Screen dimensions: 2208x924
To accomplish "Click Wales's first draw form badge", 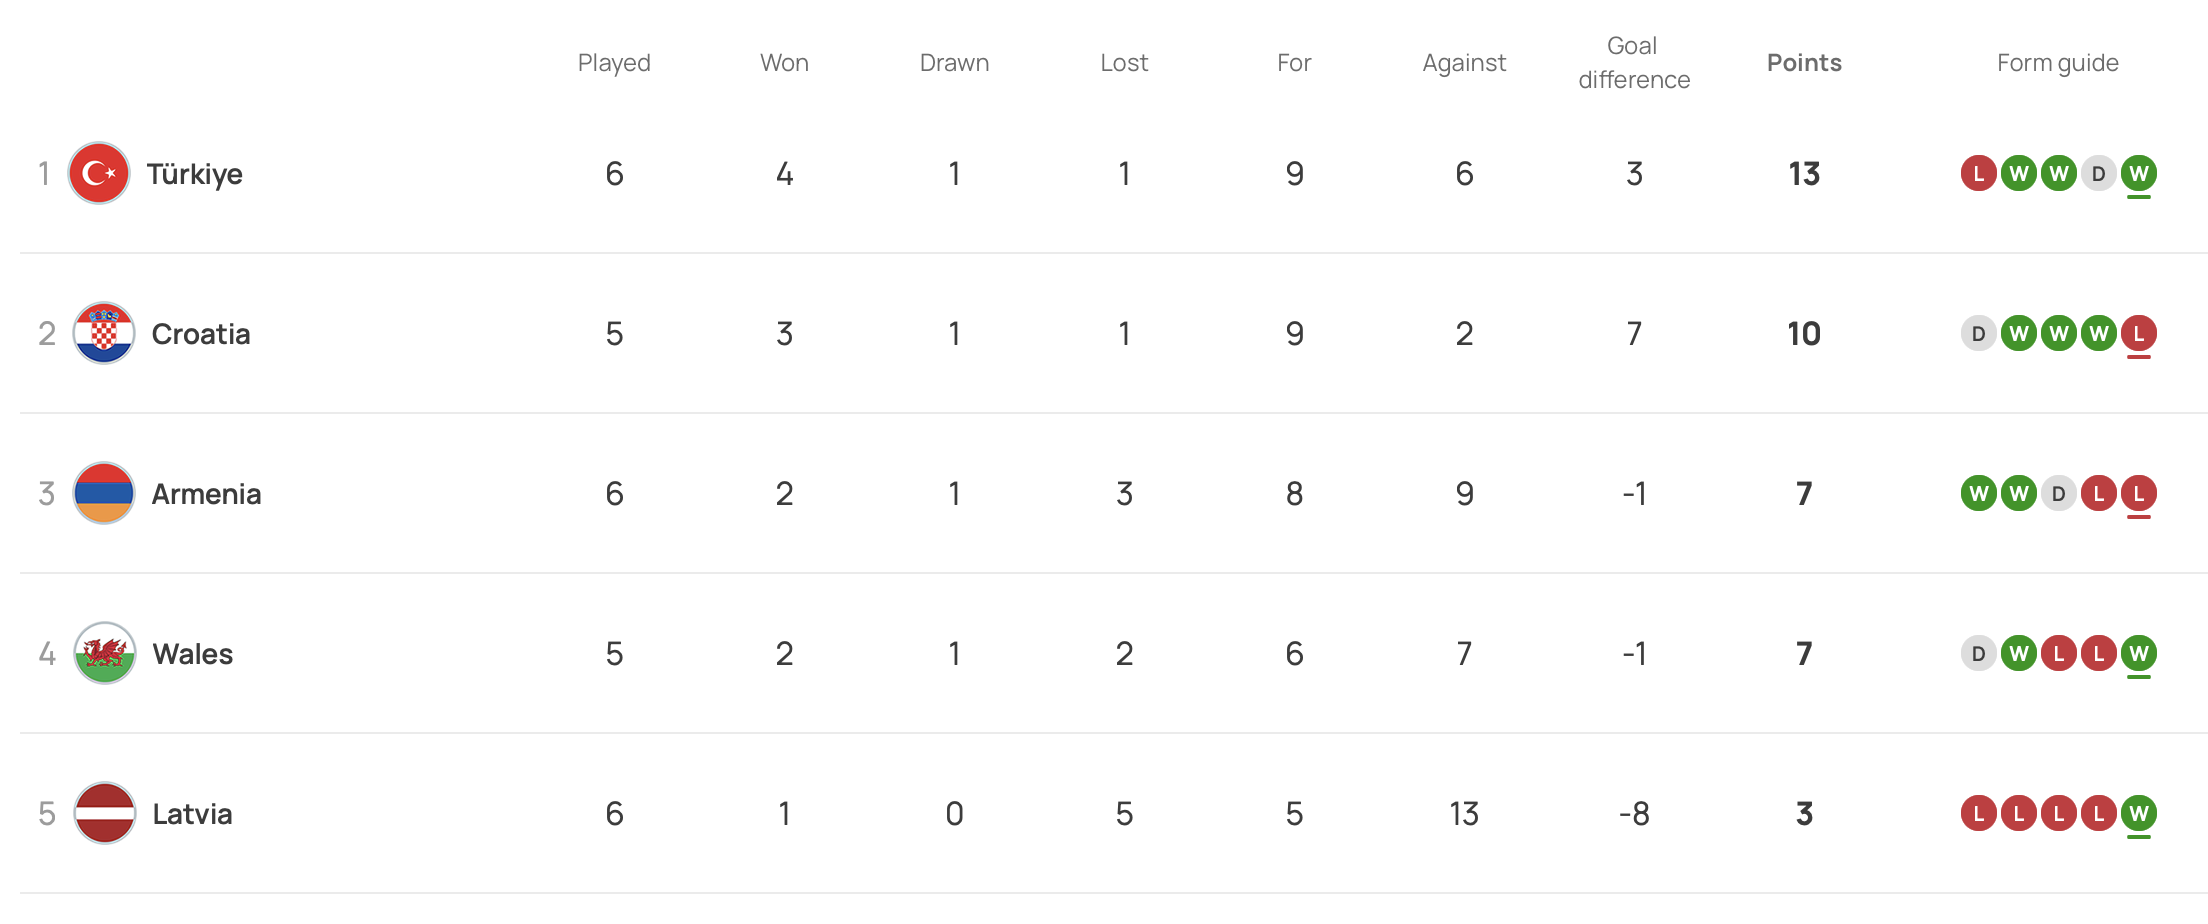I will [1978, 654].
